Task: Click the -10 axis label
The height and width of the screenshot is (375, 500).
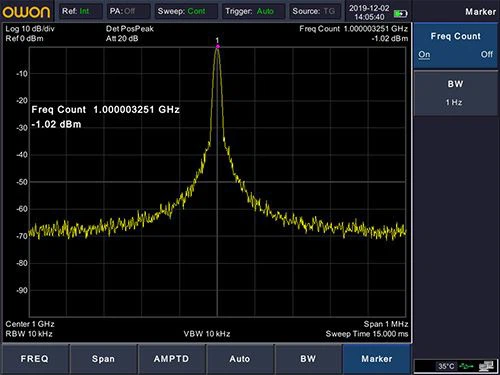Action: 22,74
